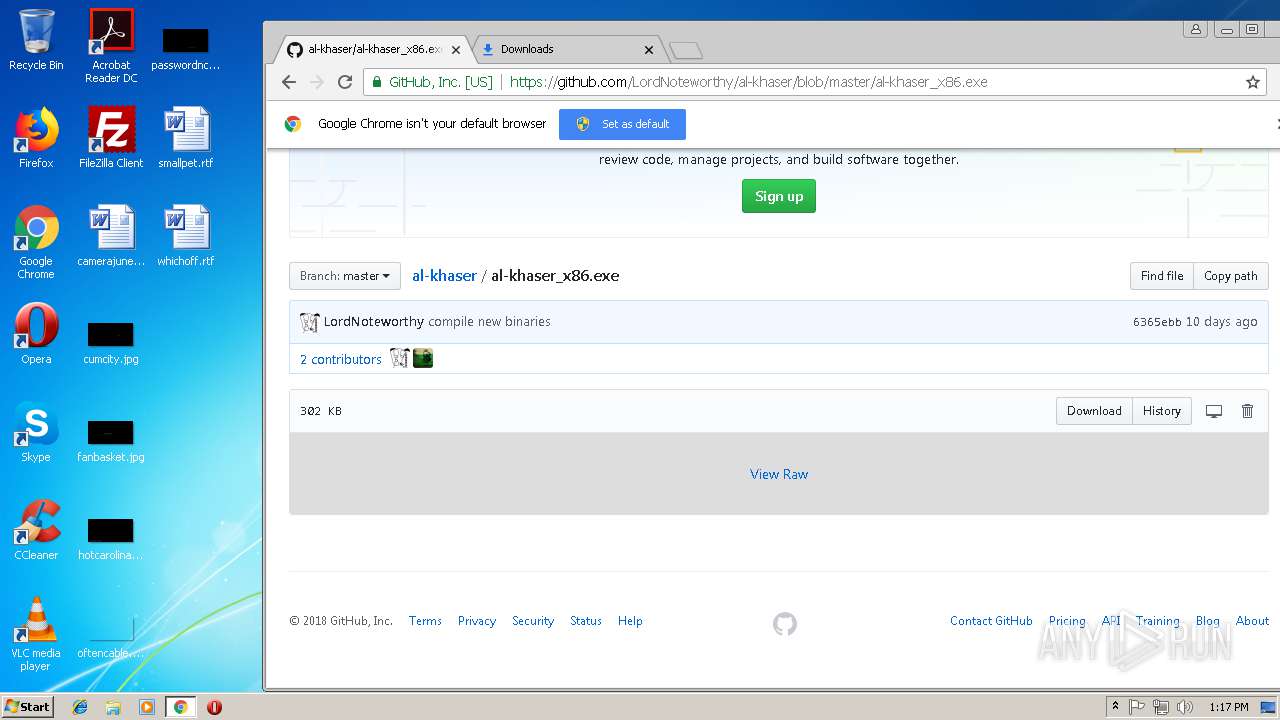Image resolution: width=1280 pixels, height=720 pixels.
Task: Click taskbar clock 1:17 PM
Action: click(x=1229, y=707)
